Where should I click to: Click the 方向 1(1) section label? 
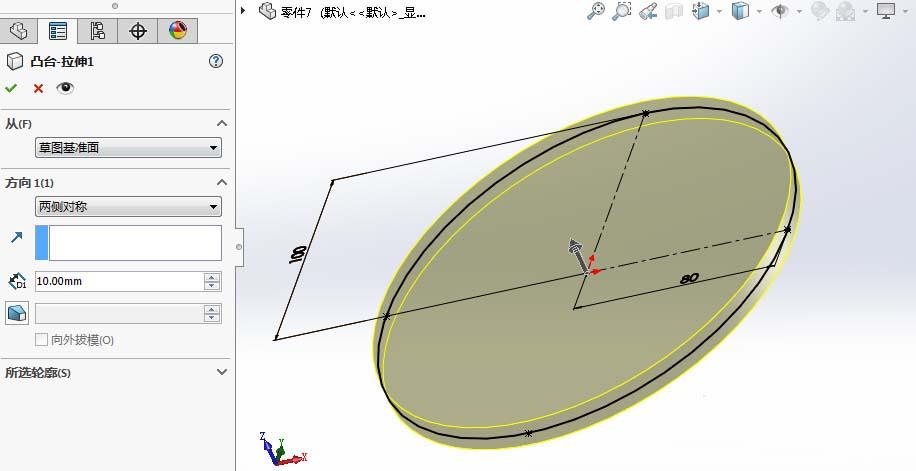(x=29, y=183)
